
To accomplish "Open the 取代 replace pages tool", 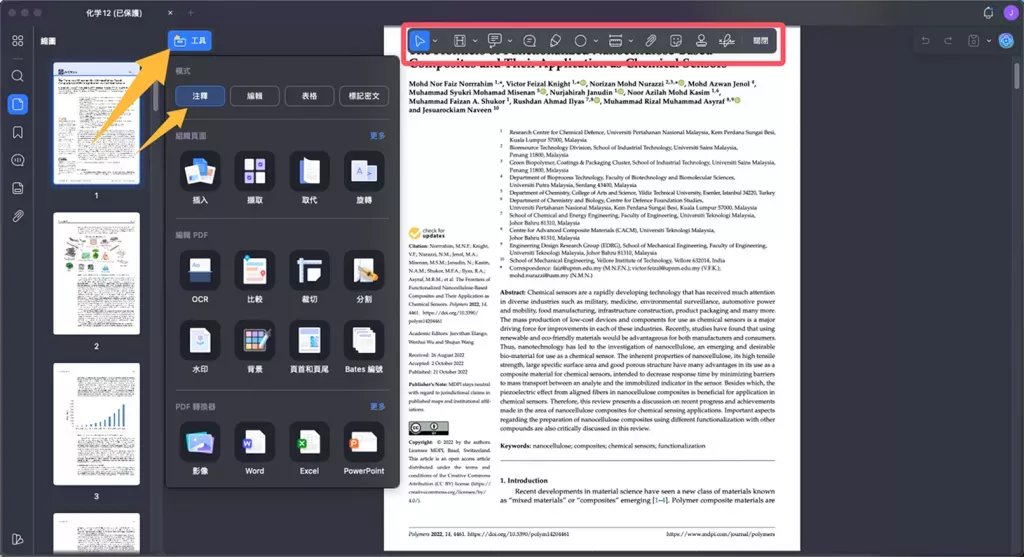I will pos(310,178).
